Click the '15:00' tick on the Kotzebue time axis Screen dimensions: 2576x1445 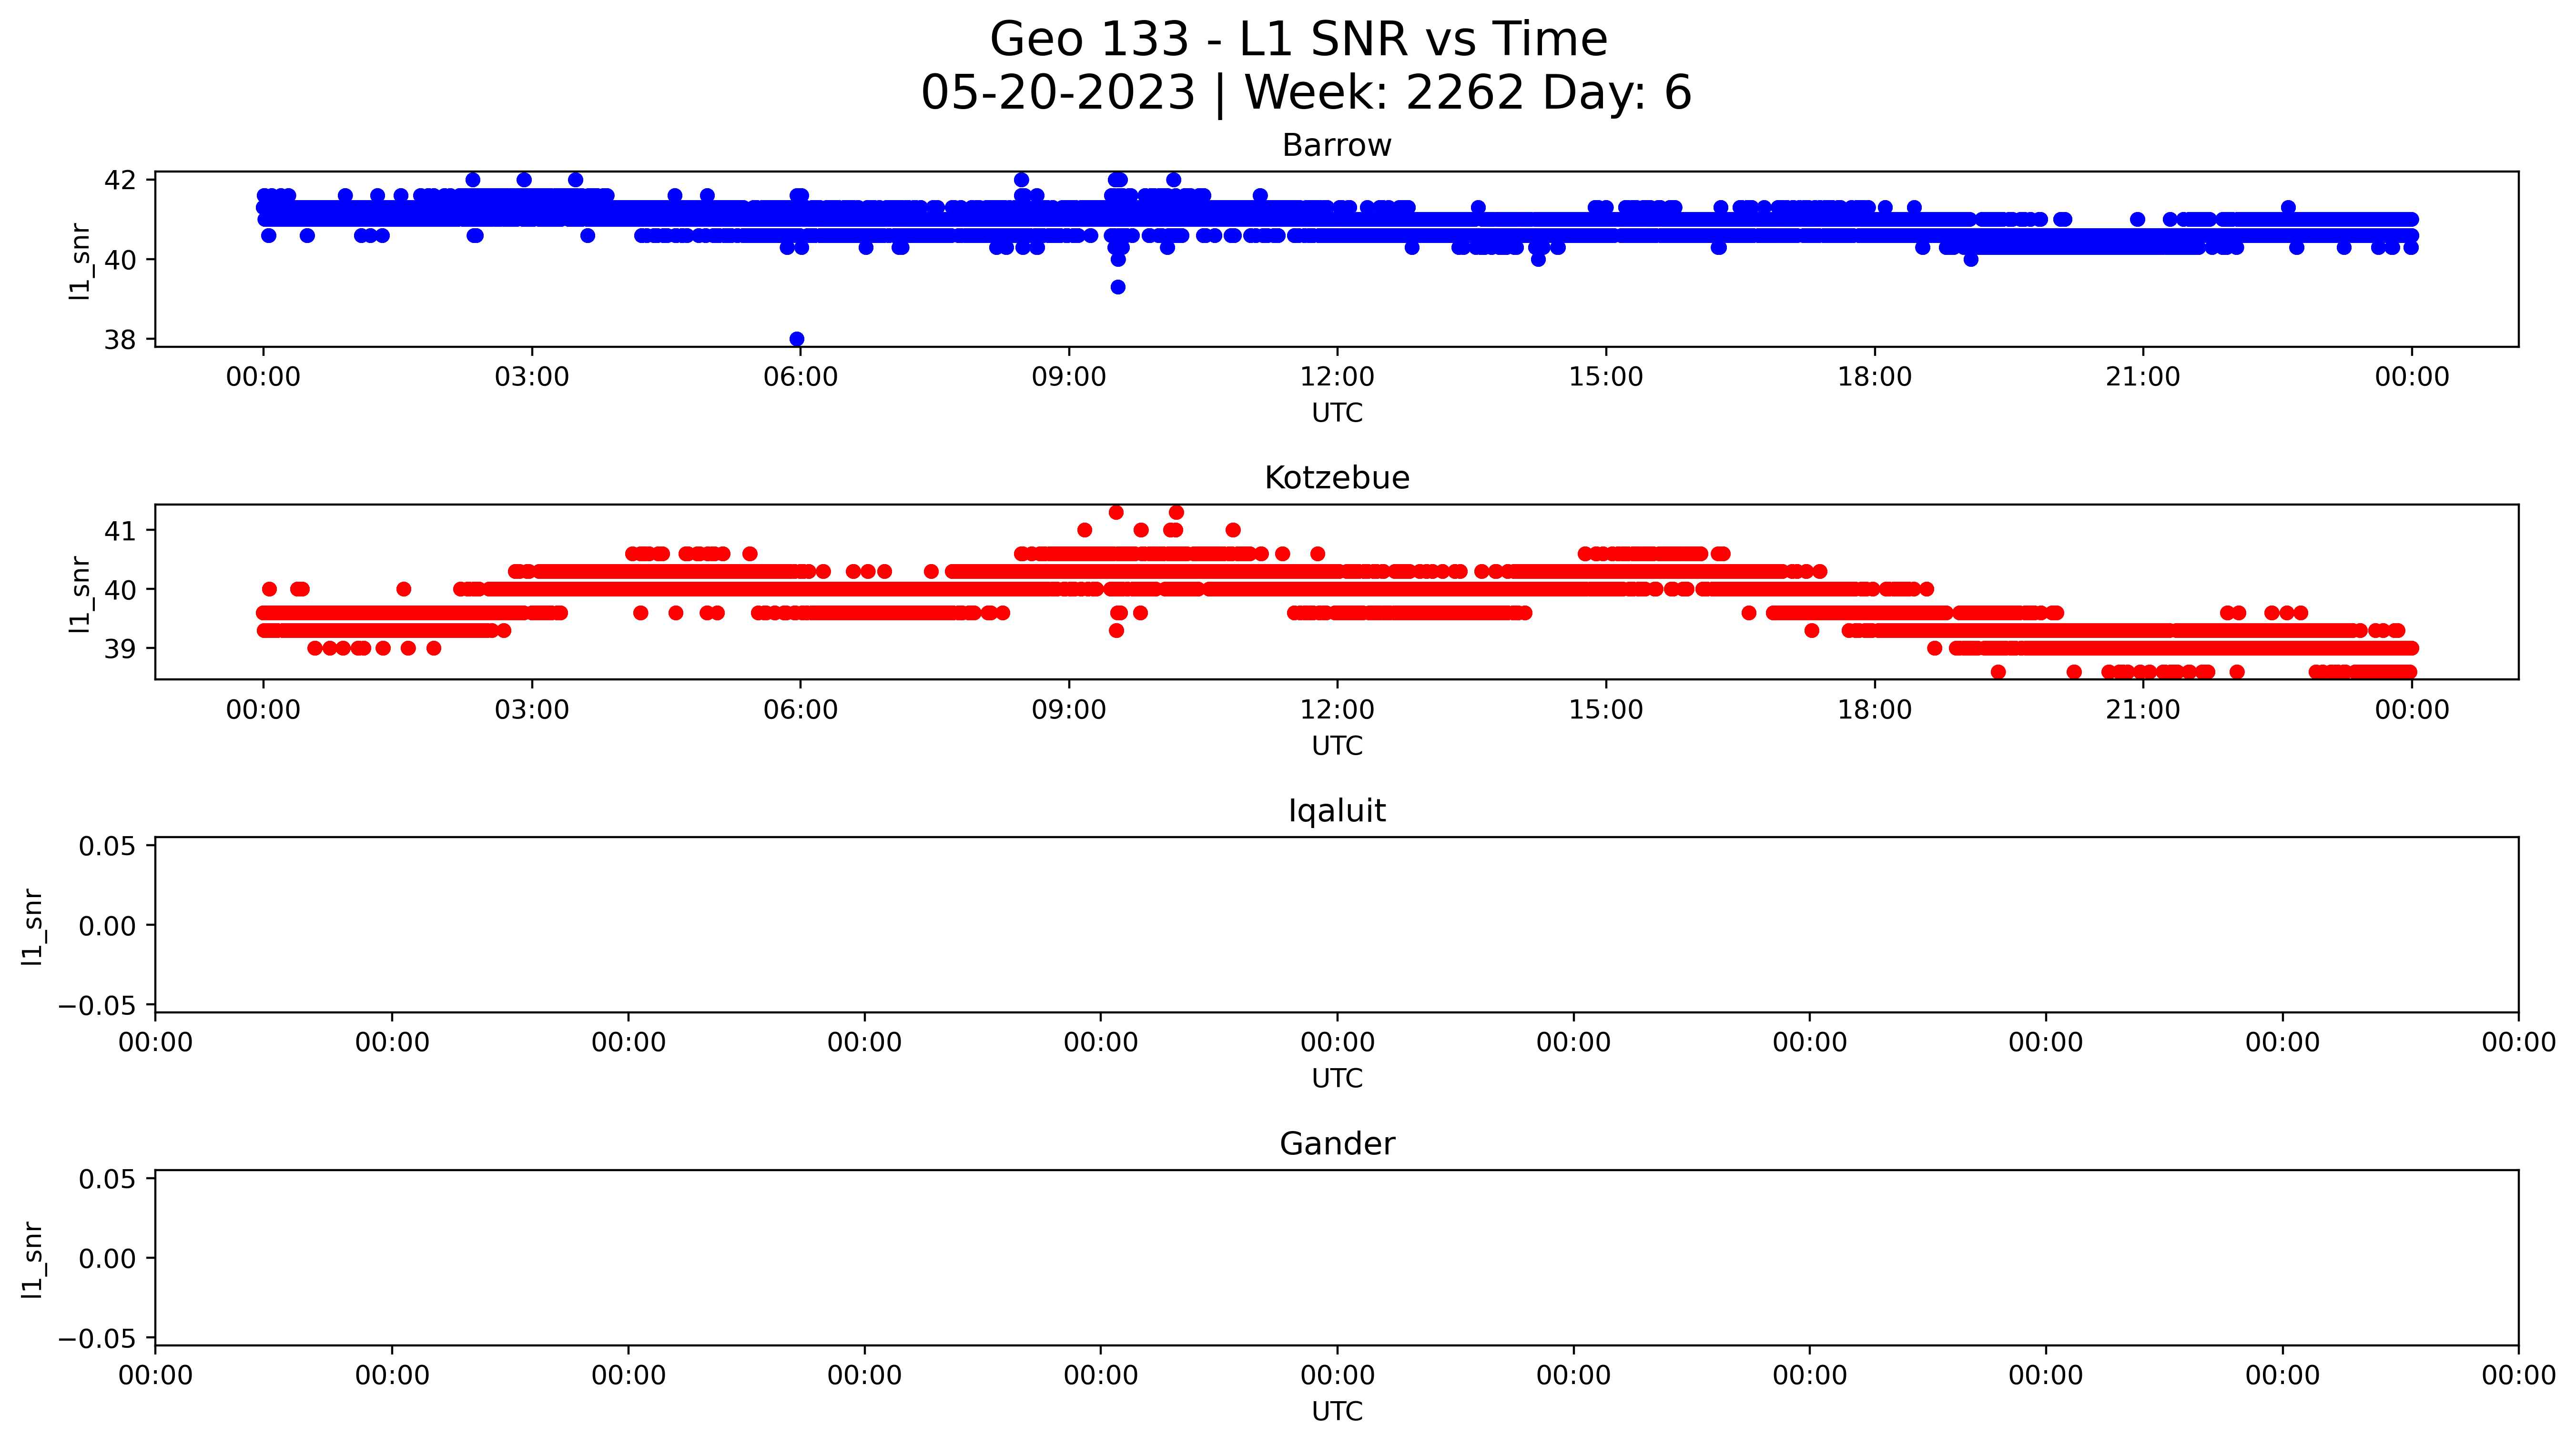pyautogui.click(x=1606, y=710)
